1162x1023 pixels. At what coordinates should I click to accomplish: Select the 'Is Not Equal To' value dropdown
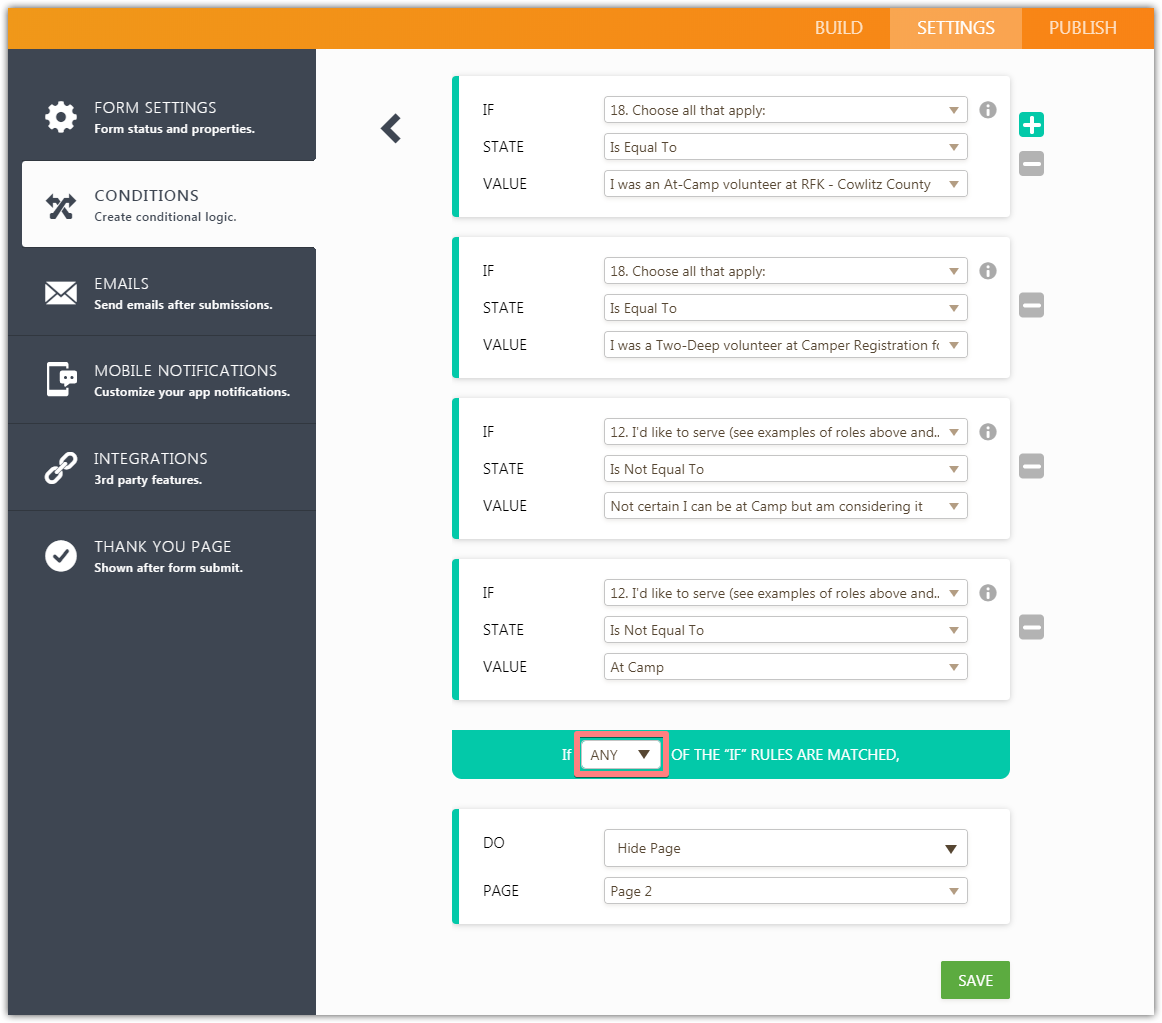[785, 468]
